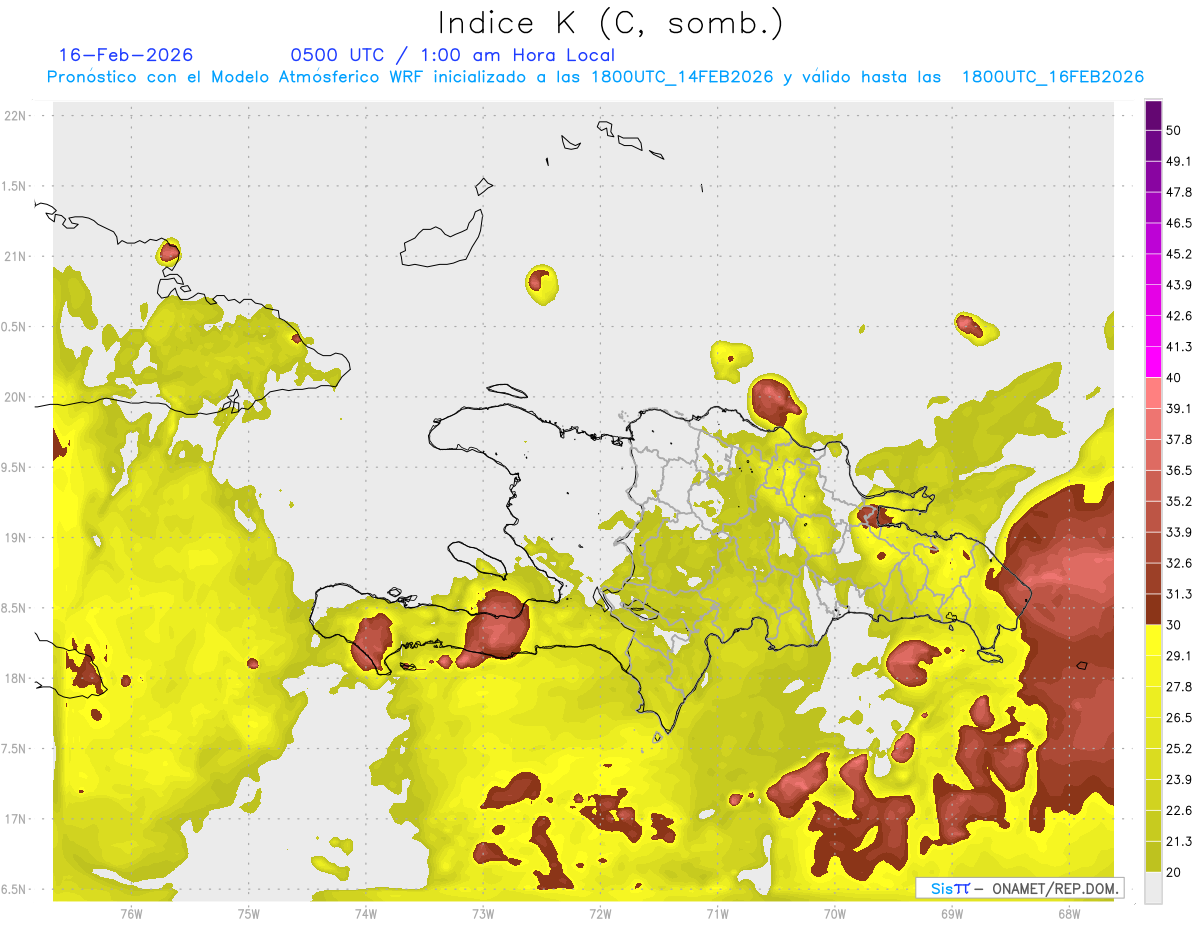Click the '19N' latitude axis label

click(x=17, y=538)
